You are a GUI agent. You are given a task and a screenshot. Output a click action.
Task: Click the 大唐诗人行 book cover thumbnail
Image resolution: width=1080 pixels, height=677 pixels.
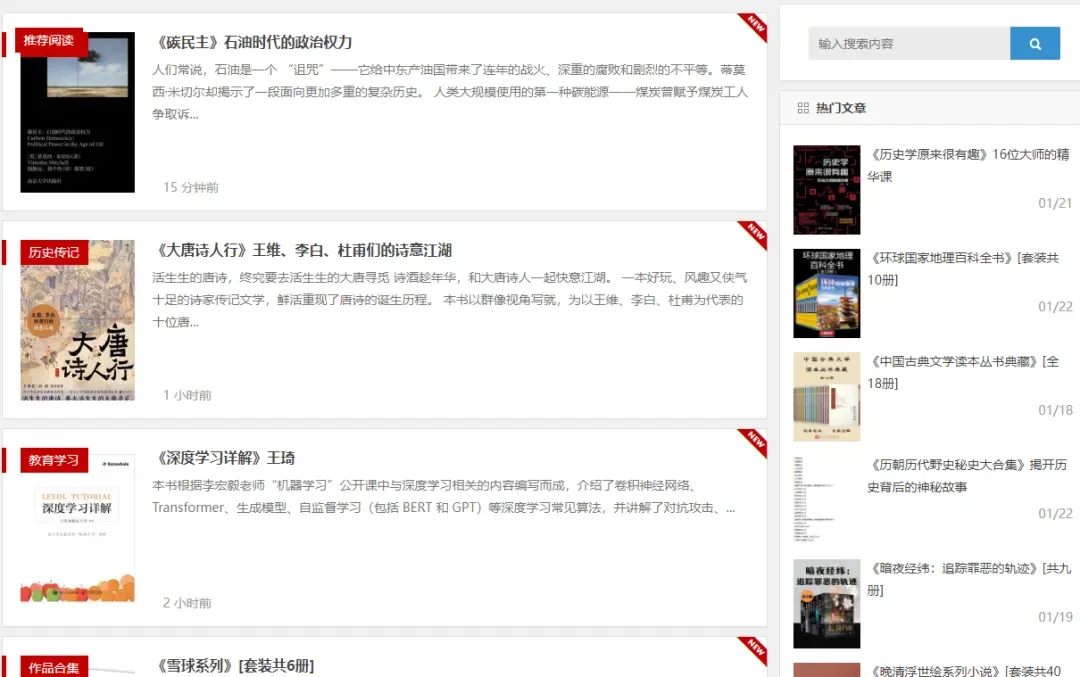[x=77, y=320]
